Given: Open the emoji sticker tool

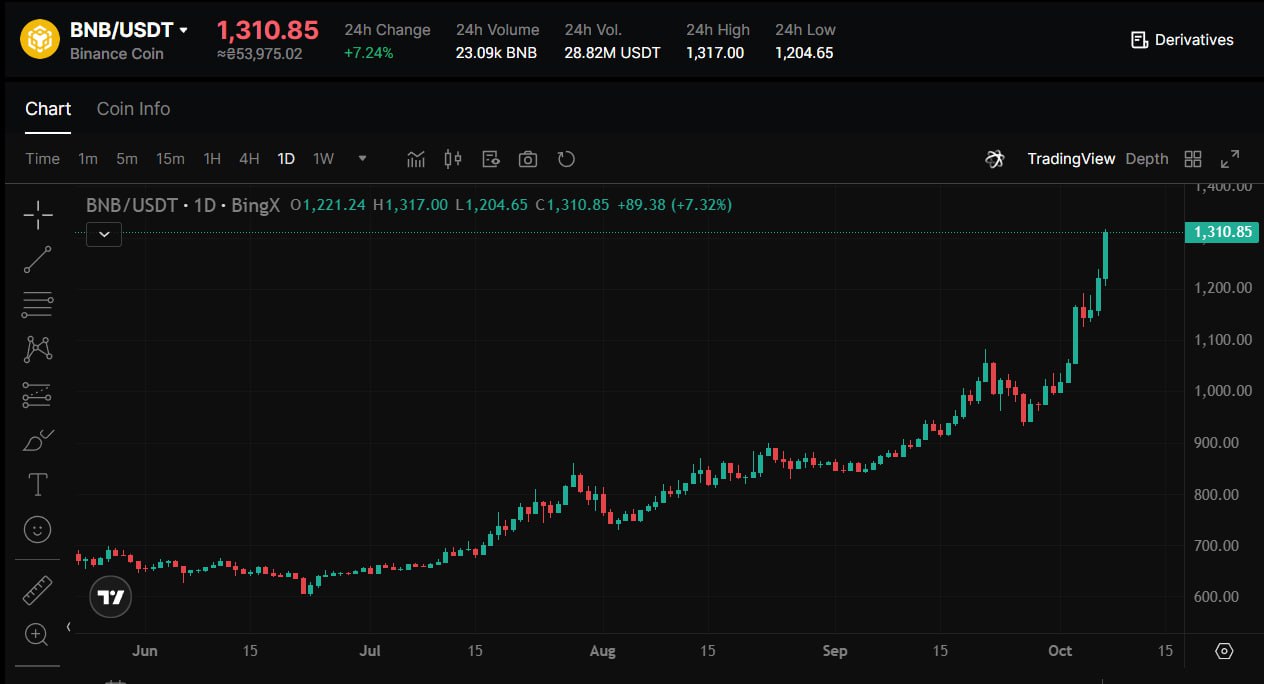Looking at the screenshot, I should coord(38,529).
